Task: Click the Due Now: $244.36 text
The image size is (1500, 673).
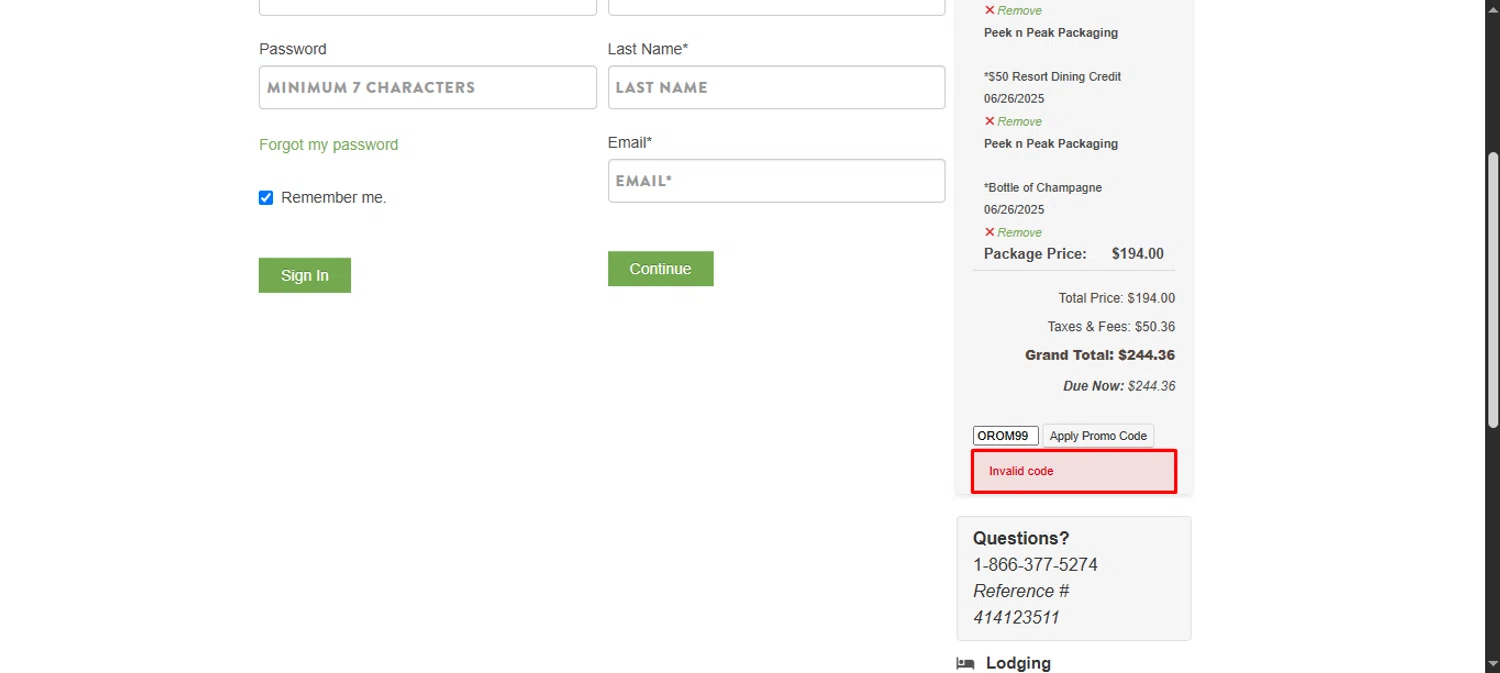Action: pos(1119,386)
